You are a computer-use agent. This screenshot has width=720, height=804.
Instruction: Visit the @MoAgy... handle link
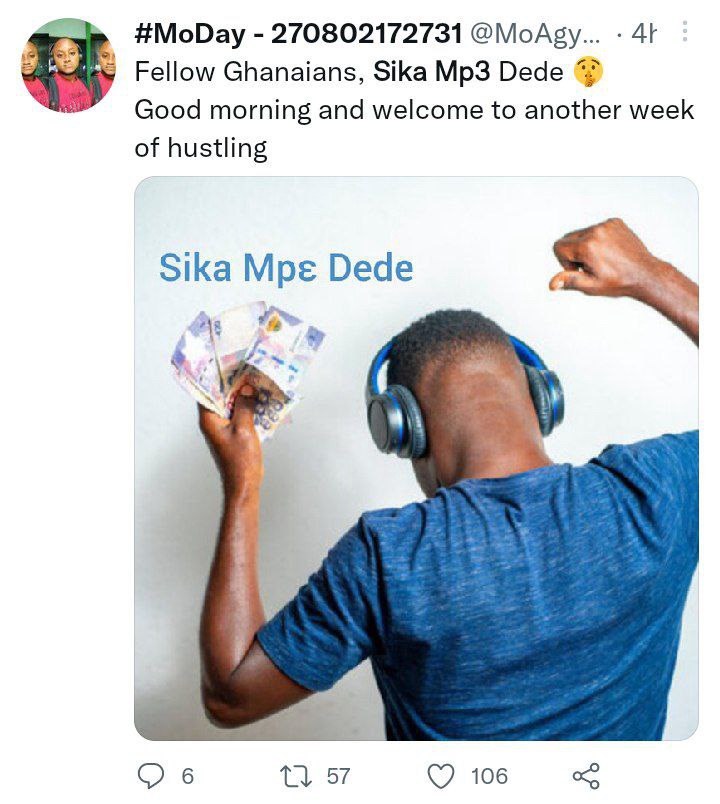pyautogui.click(x=535, y=34)
